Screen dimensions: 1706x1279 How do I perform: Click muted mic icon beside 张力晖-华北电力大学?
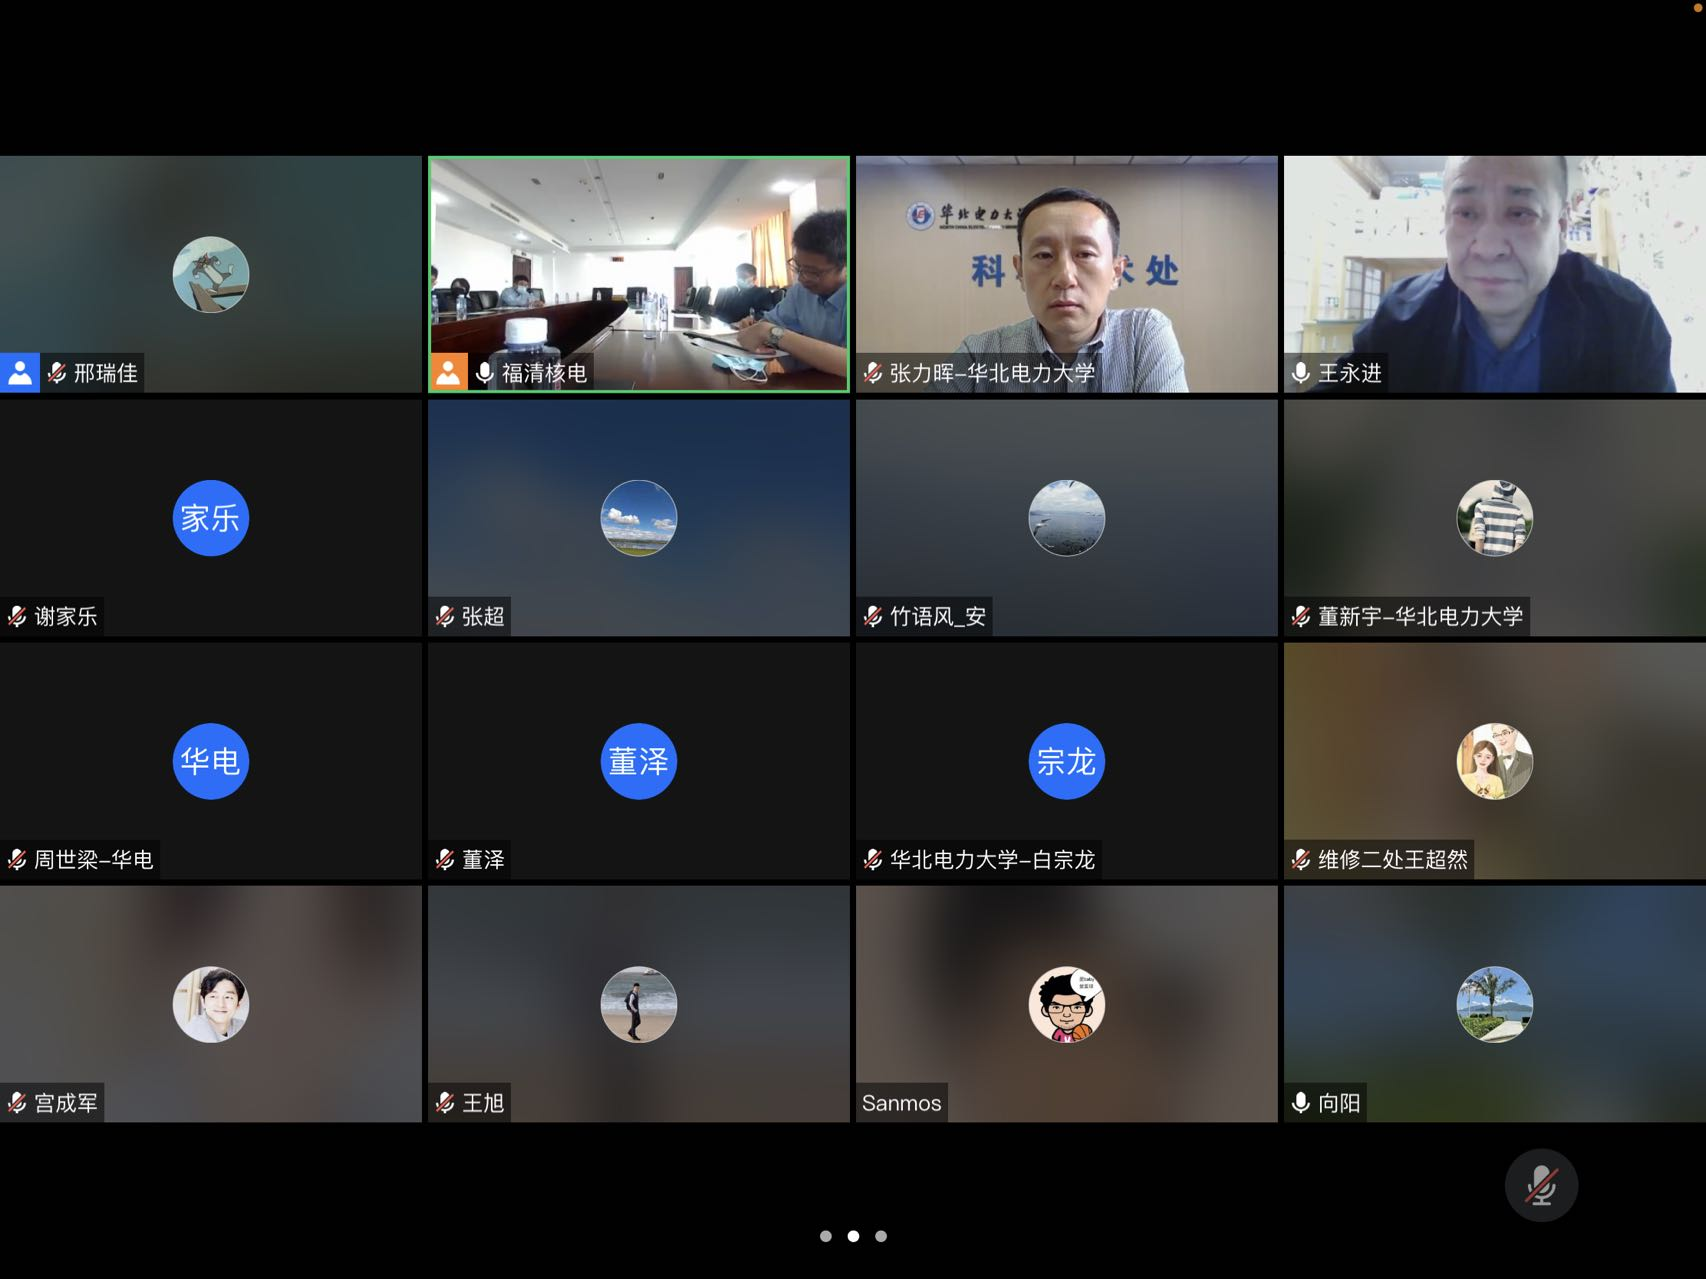873,373
